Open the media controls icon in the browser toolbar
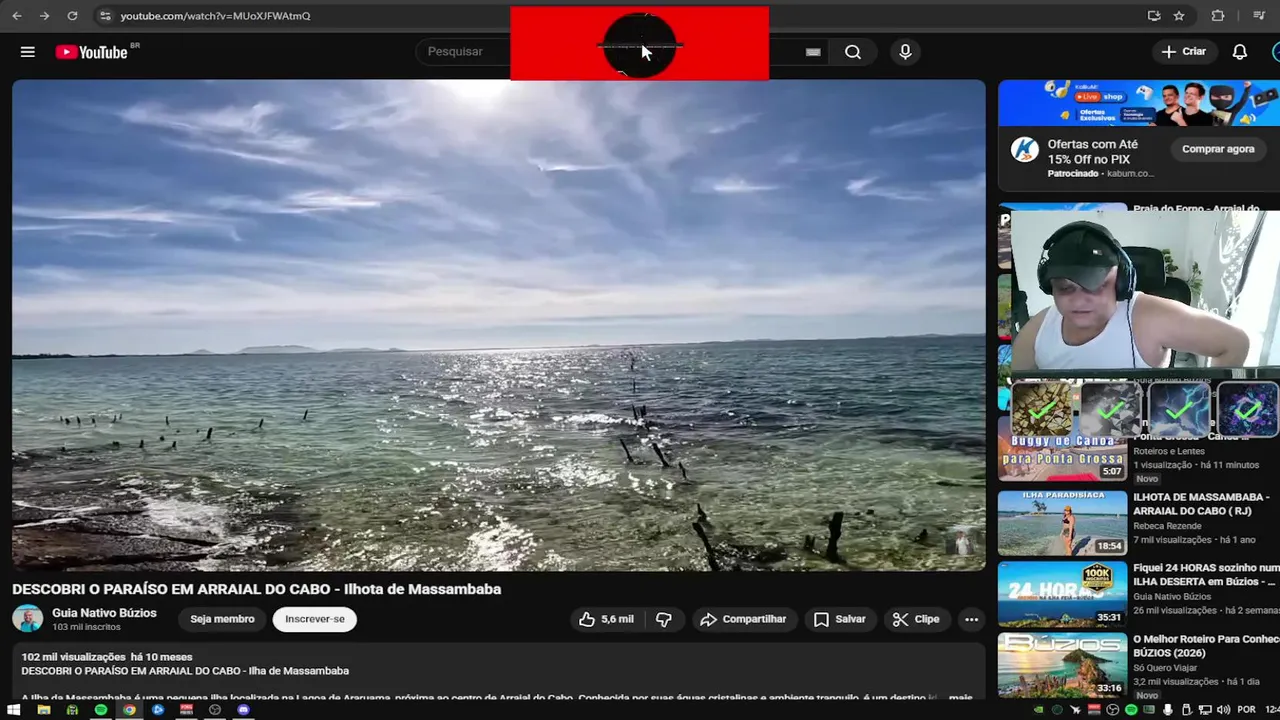Image resolution: width=1280 pixels, height=720 pixels. point(1258,16)
